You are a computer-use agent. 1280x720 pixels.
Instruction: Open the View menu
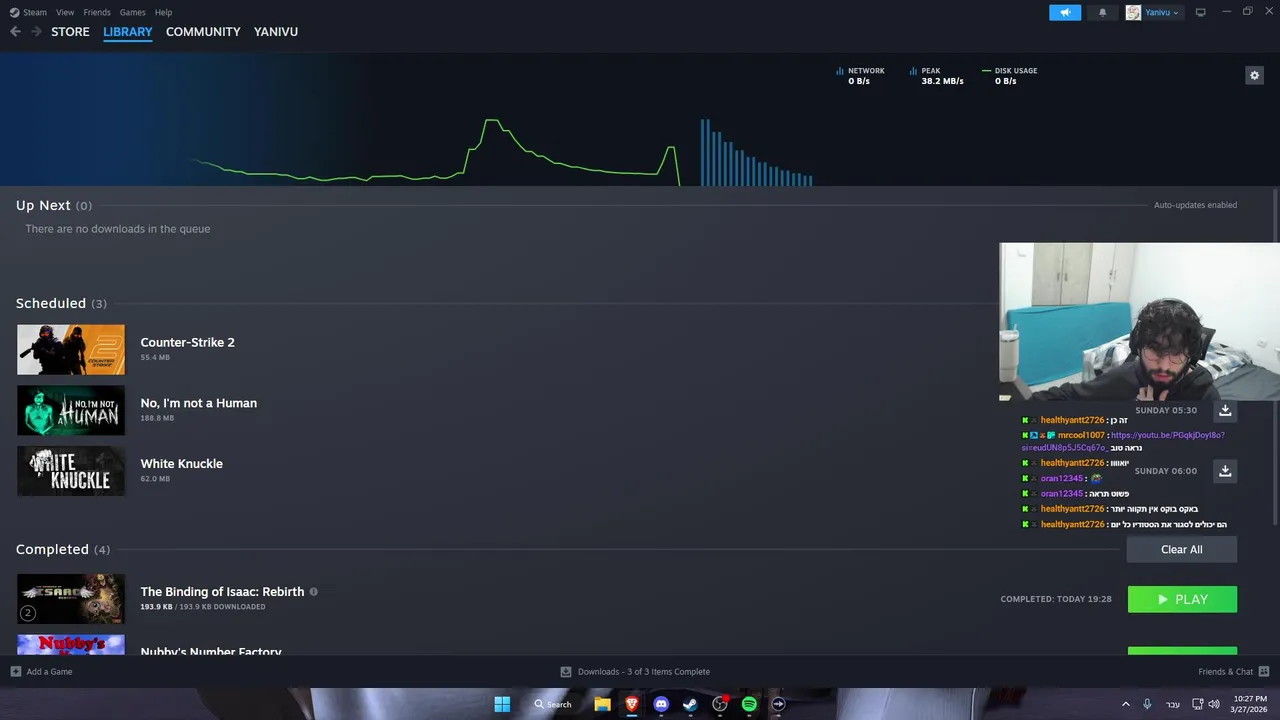(x=65, y=12)
